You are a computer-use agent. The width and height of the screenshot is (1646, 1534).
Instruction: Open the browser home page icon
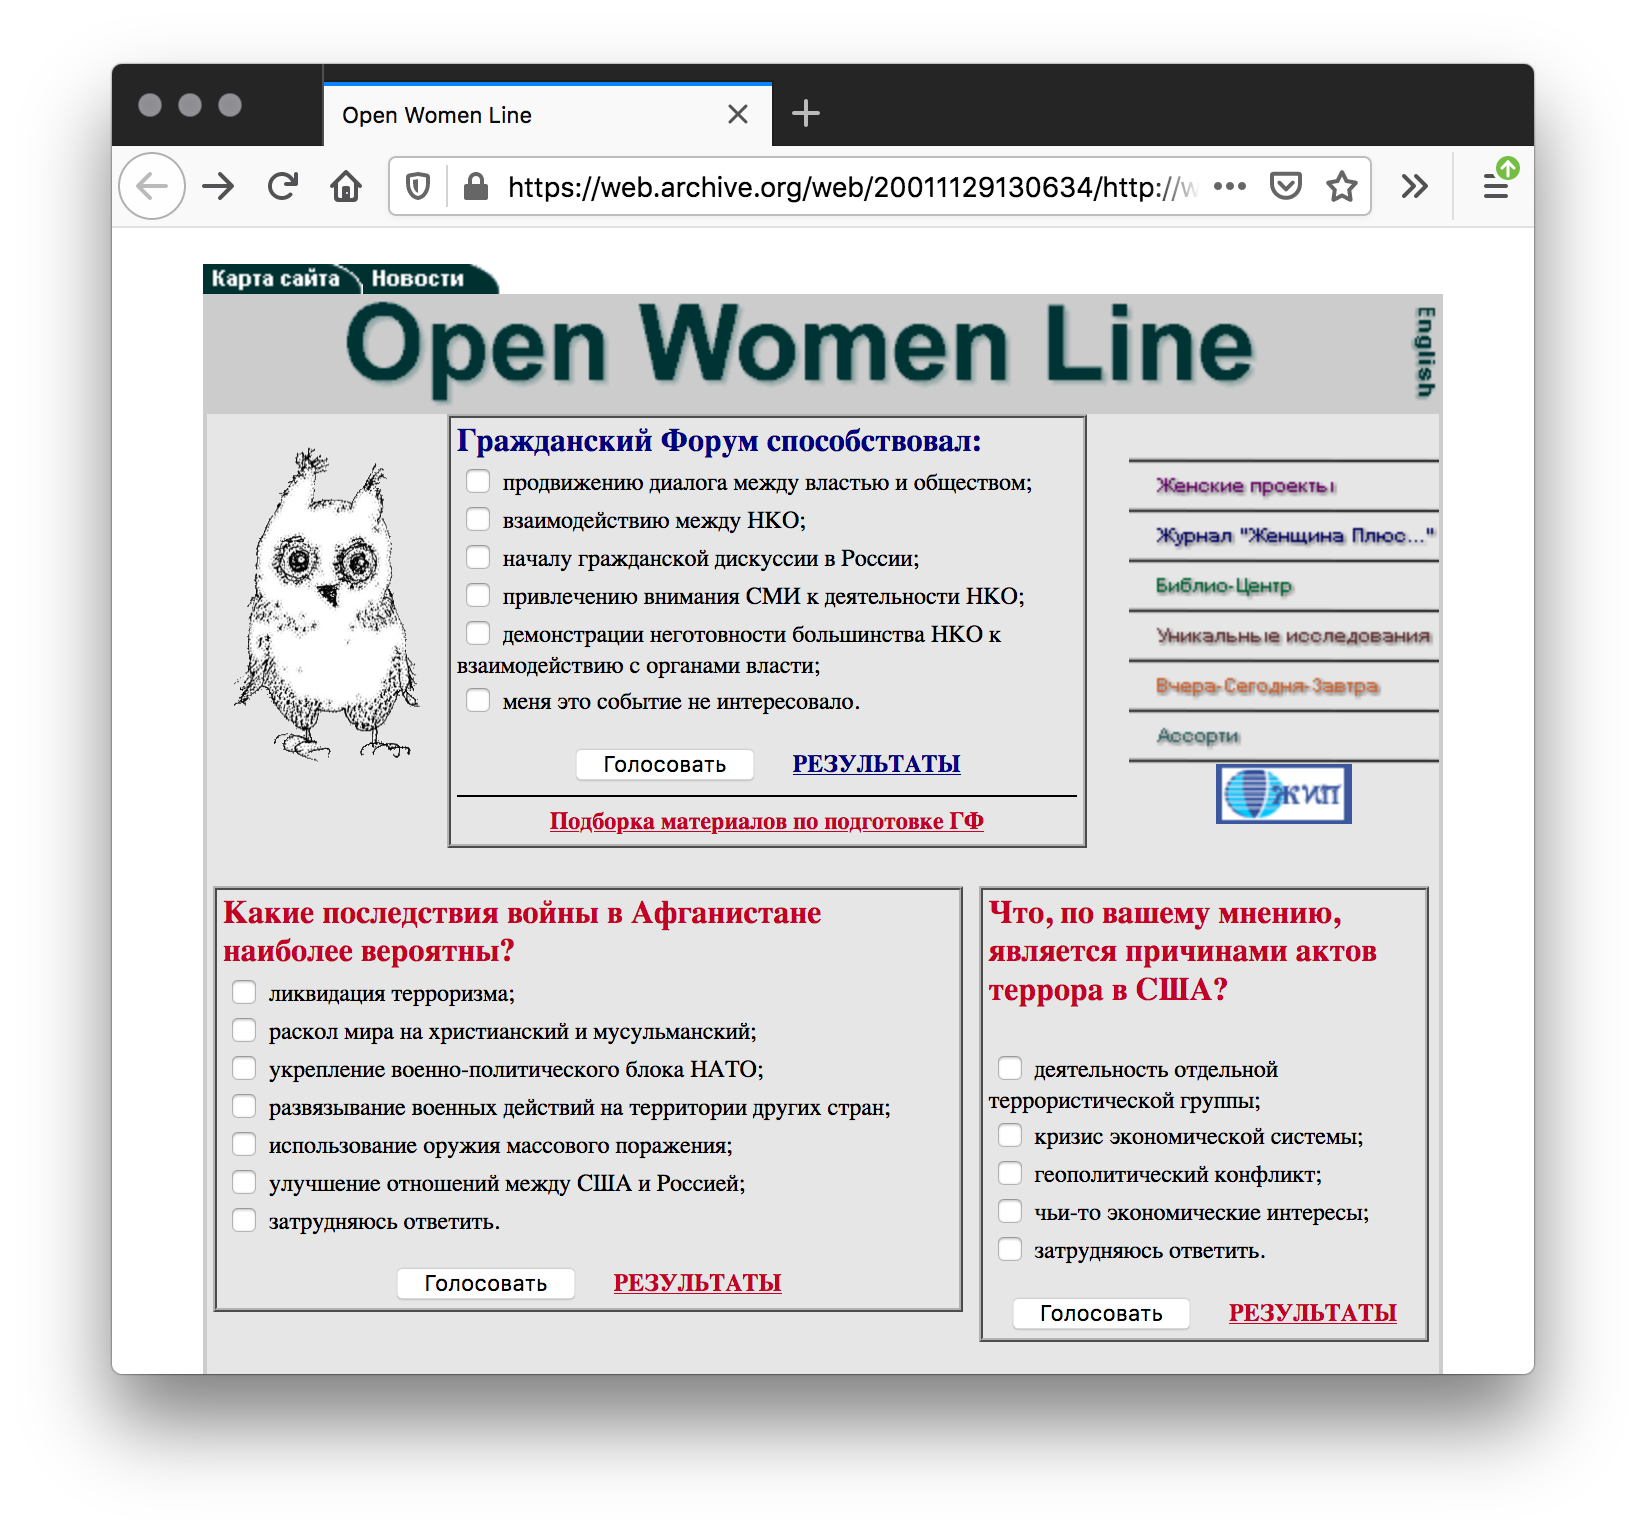[346, 186]
